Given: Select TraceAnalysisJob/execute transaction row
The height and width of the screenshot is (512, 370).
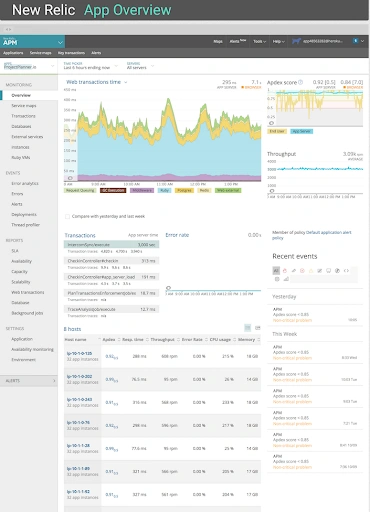Looking at the screenshot, I should click(111, 309).
